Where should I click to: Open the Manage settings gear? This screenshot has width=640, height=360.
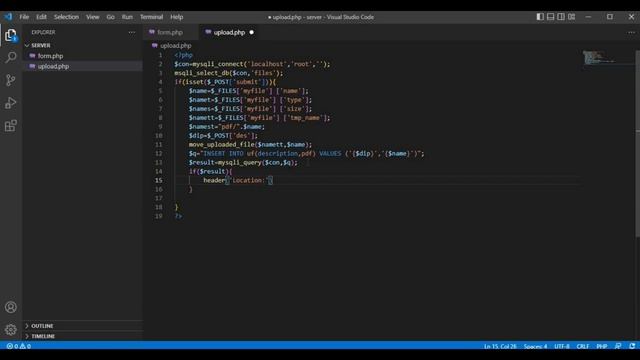tap(11, 329)
